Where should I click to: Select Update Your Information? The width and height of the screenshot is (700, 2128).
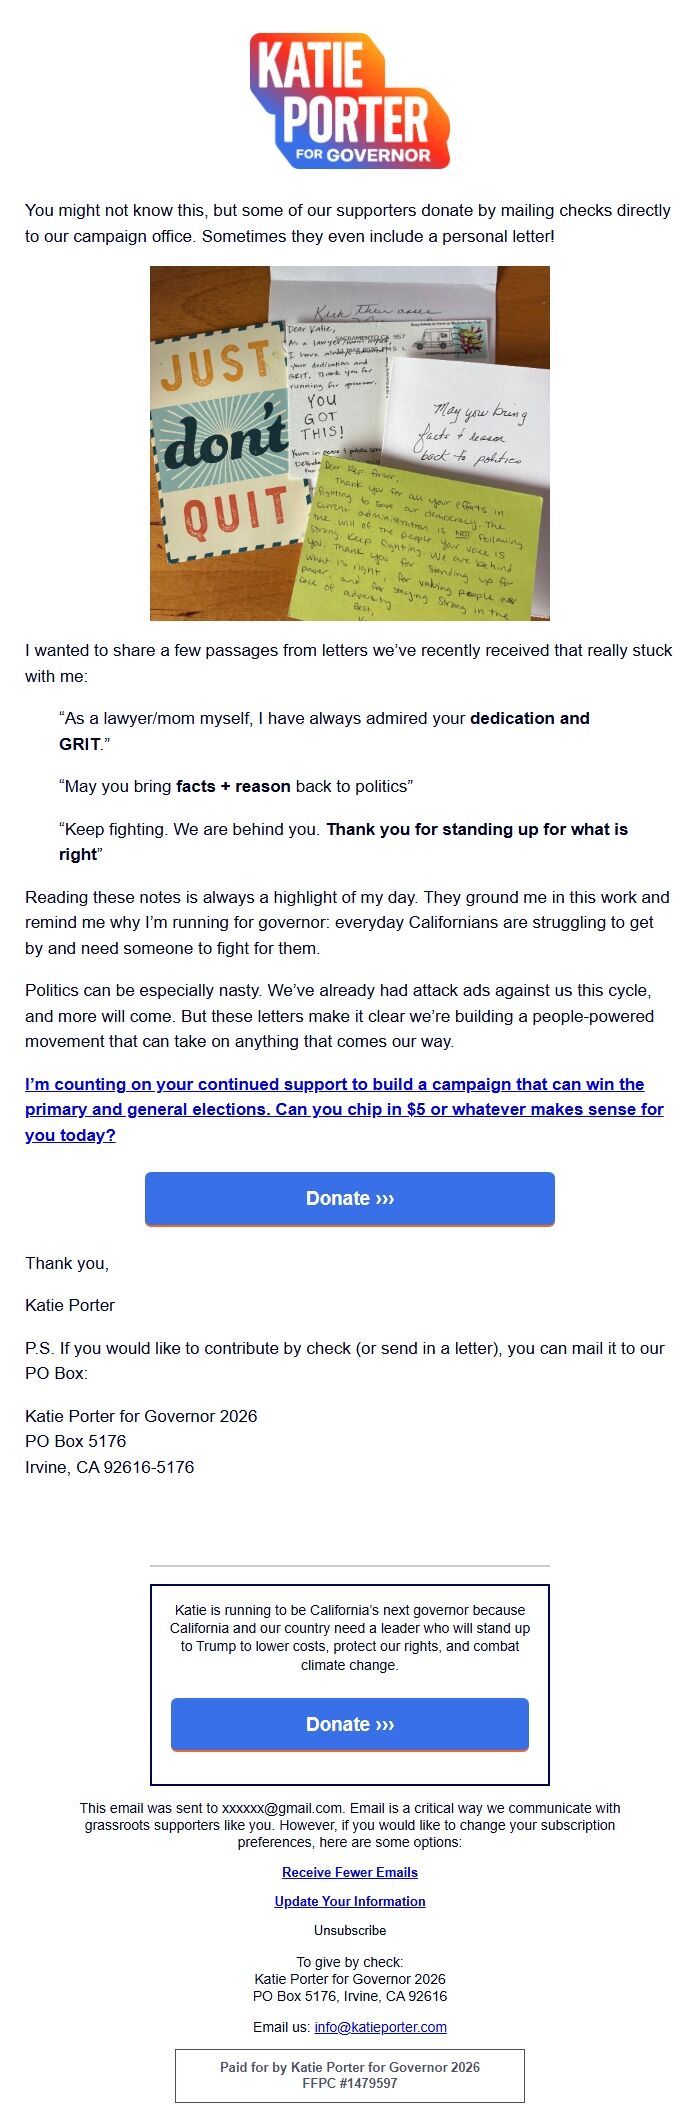pos(350,1901)
